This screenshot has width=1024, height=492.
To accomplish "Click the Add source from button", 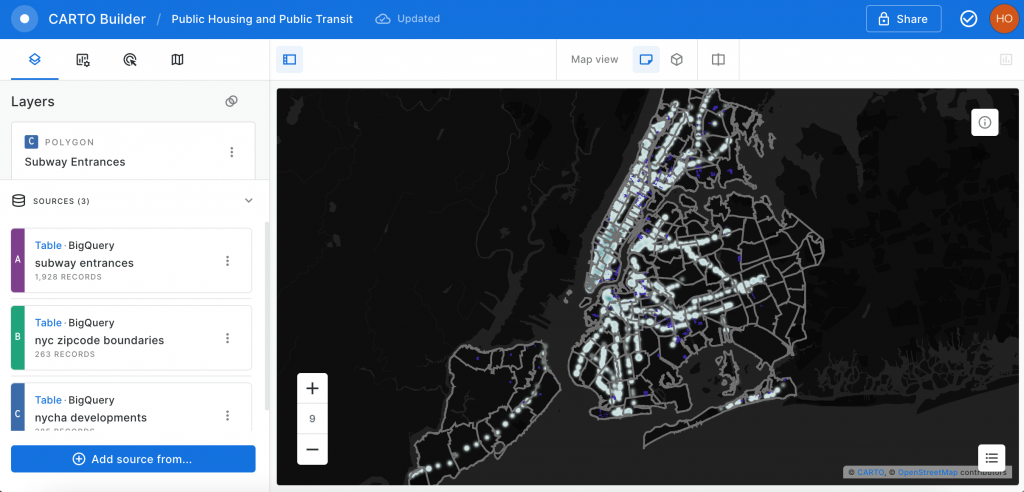I will [133, 459].
